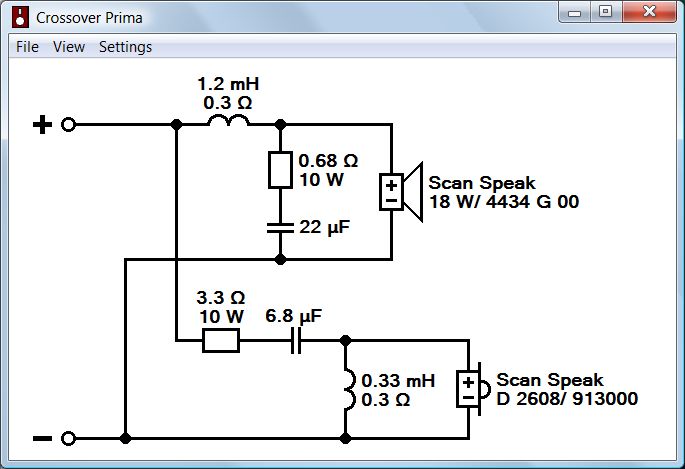Screen dimensions: 685x469
Task: Click the negative input terminal circle
Action: coord(68,438)
